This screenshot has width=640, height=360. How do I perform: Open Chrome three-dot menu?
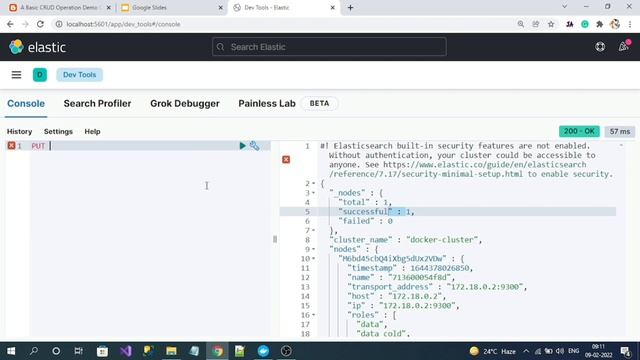pos(630,24)
